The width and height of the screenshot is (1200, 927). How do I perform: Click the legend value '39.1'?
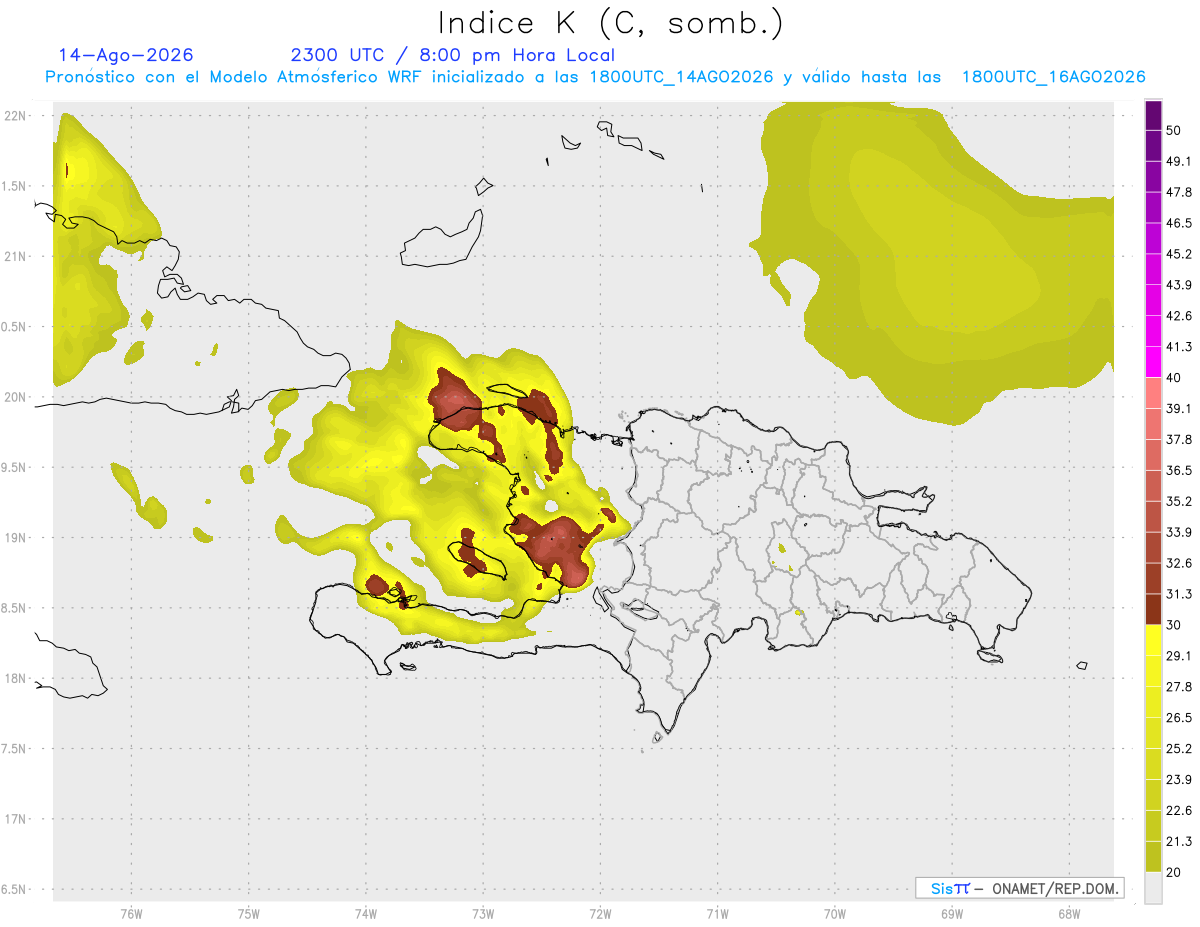[1179, 408]
